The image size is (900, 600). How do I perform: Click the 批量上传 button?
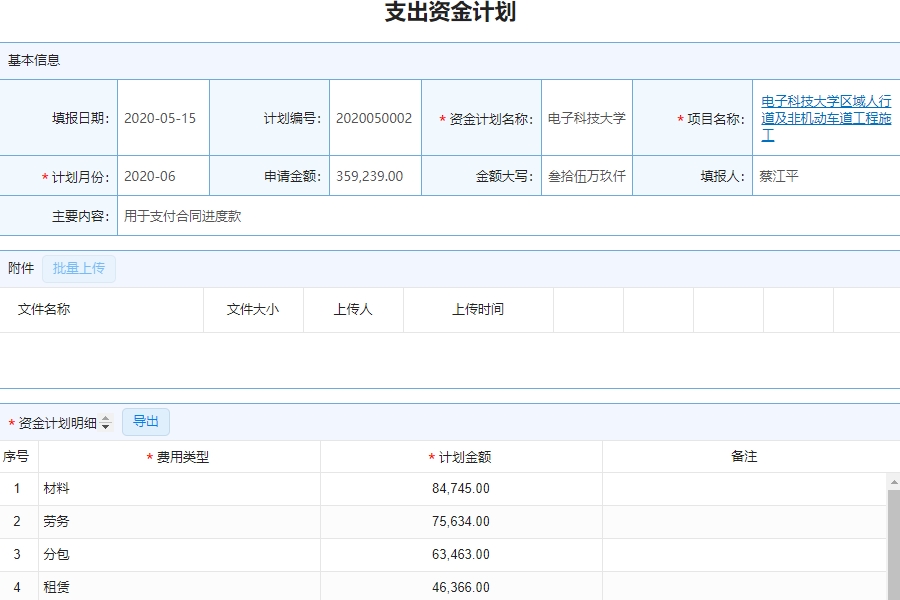tap(79, 269)
